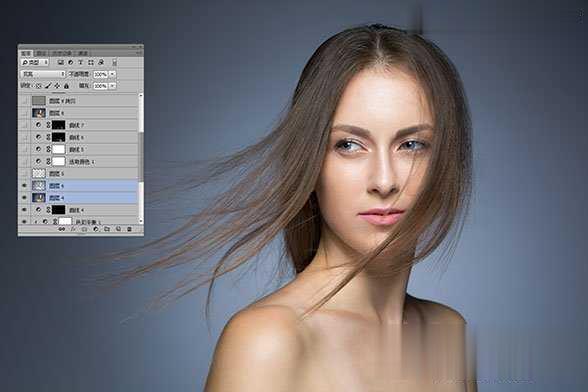Click the 曲线 6 adjustment icon
This screenshot has width=588, height=392.
[38, 137]
